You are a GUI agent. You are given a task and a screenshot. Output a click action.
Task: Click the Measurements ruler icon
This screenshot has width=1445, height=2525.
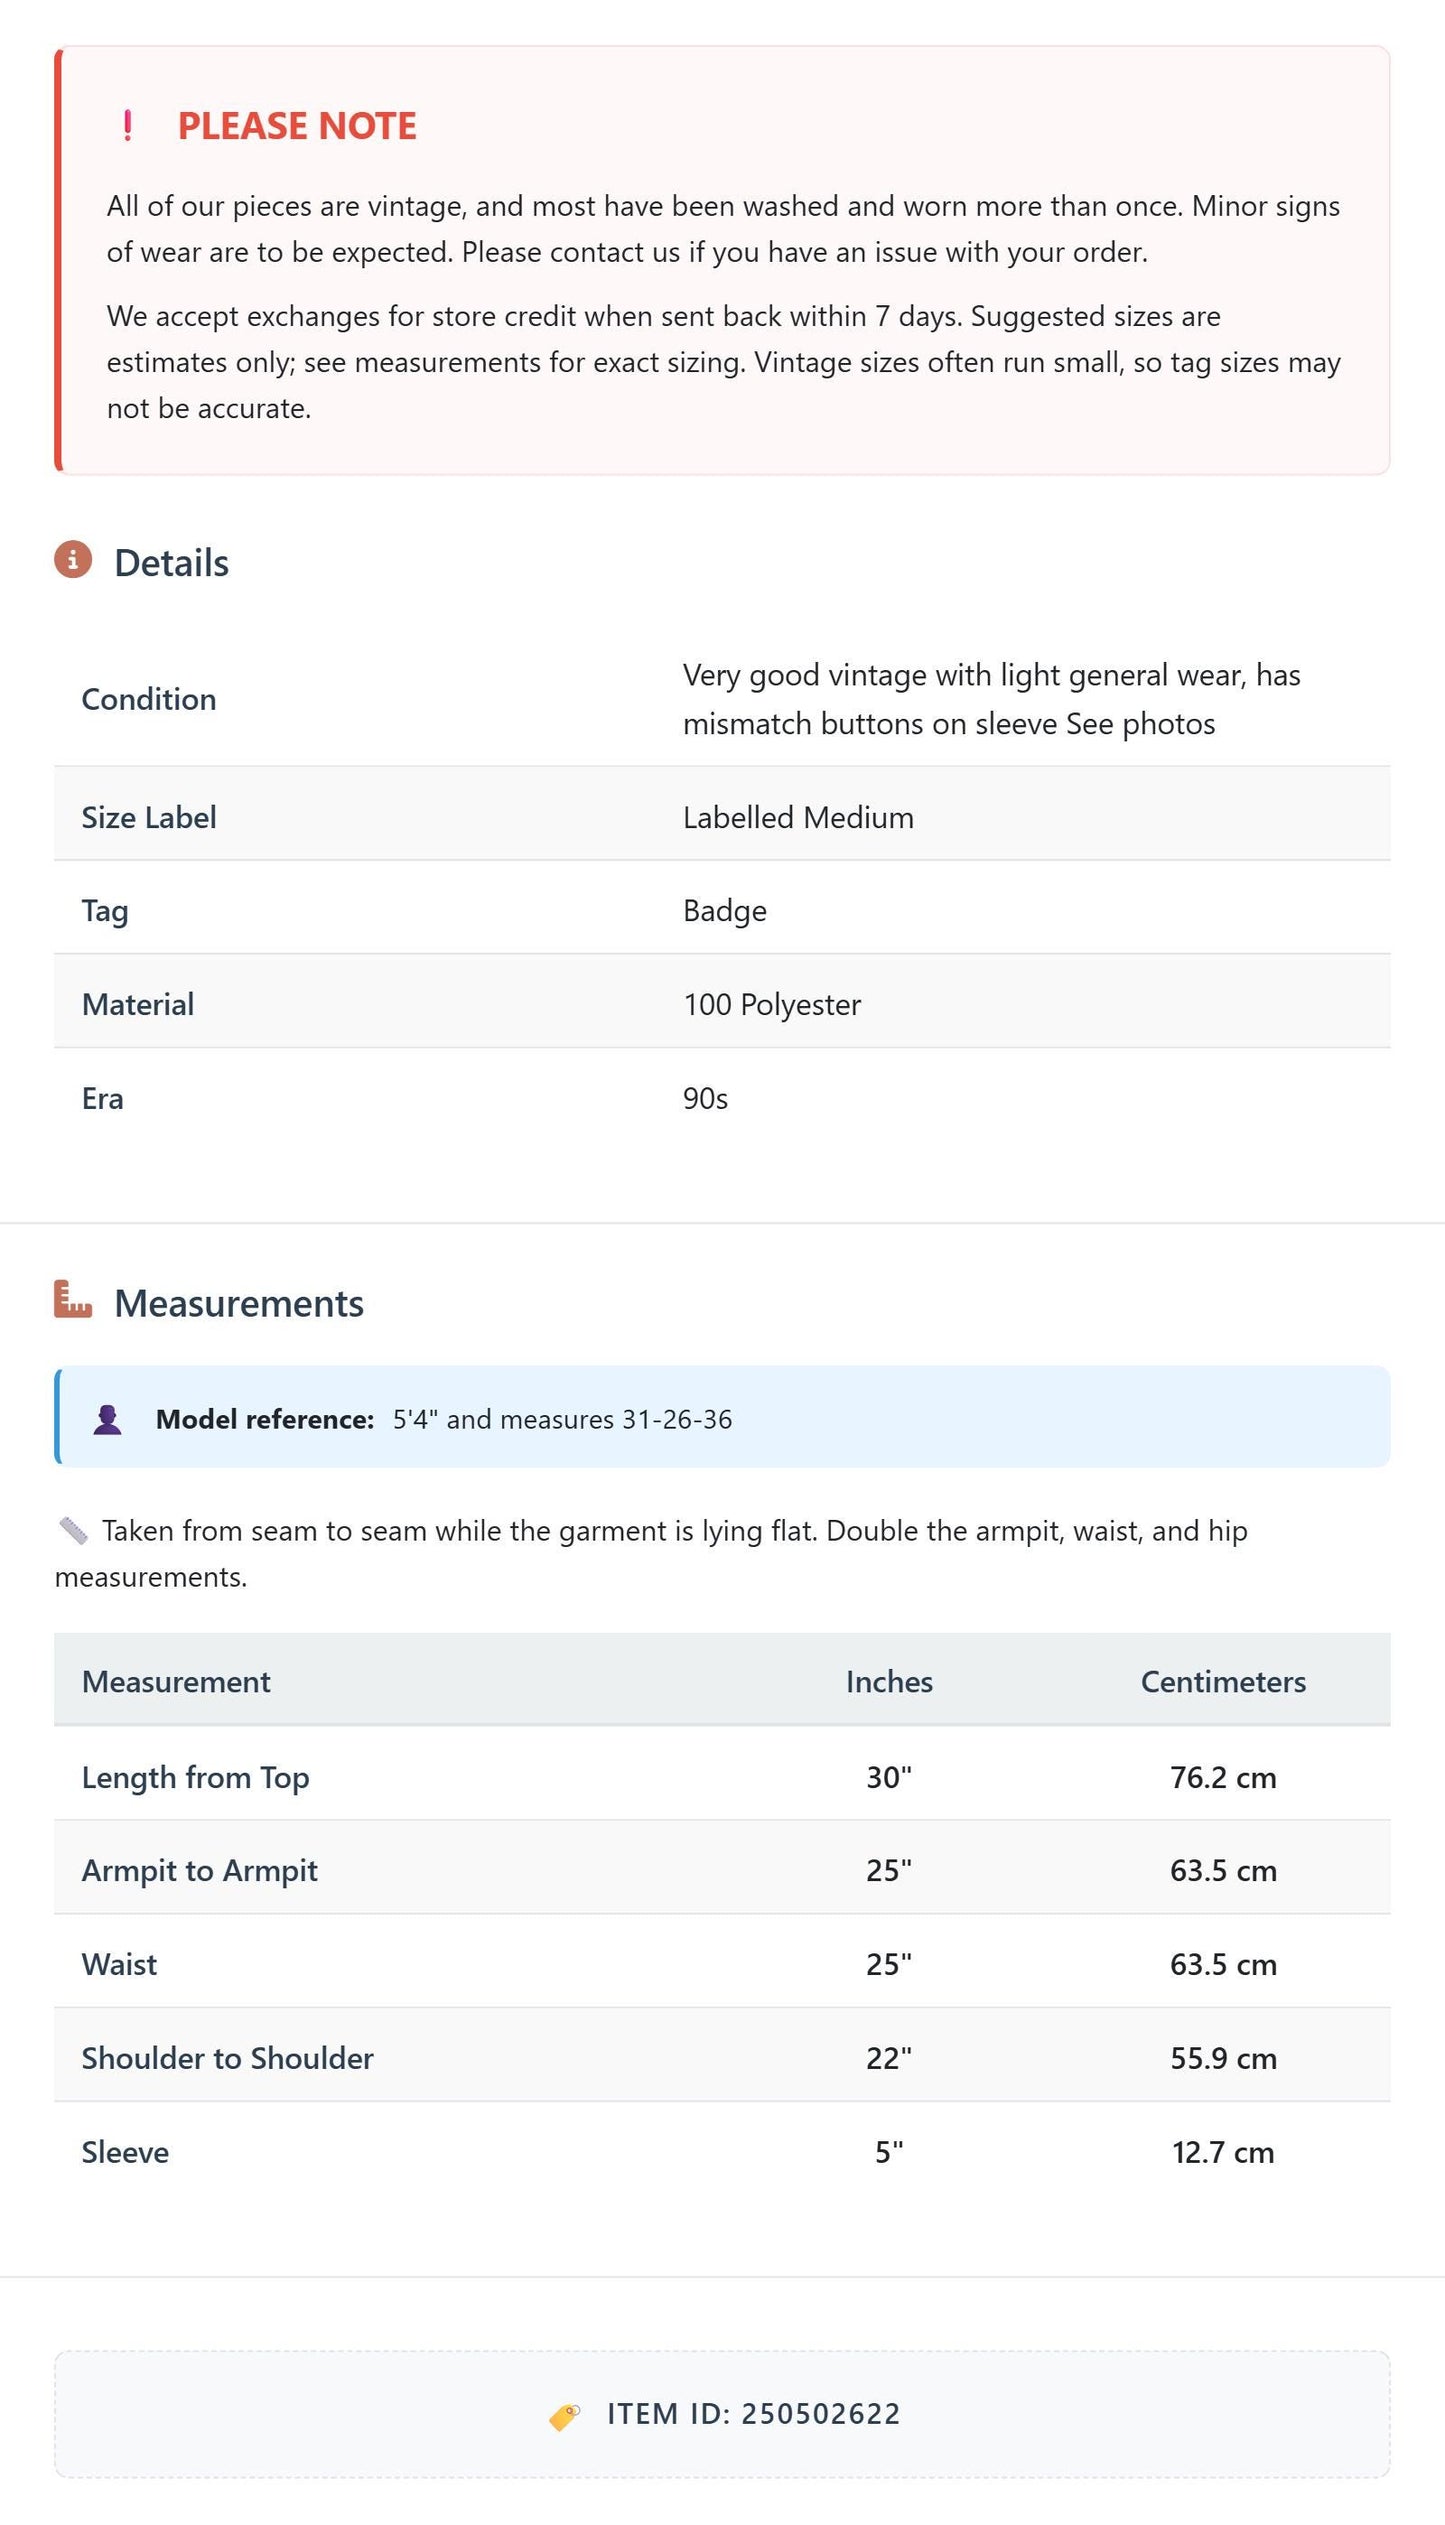(73, 1299)
